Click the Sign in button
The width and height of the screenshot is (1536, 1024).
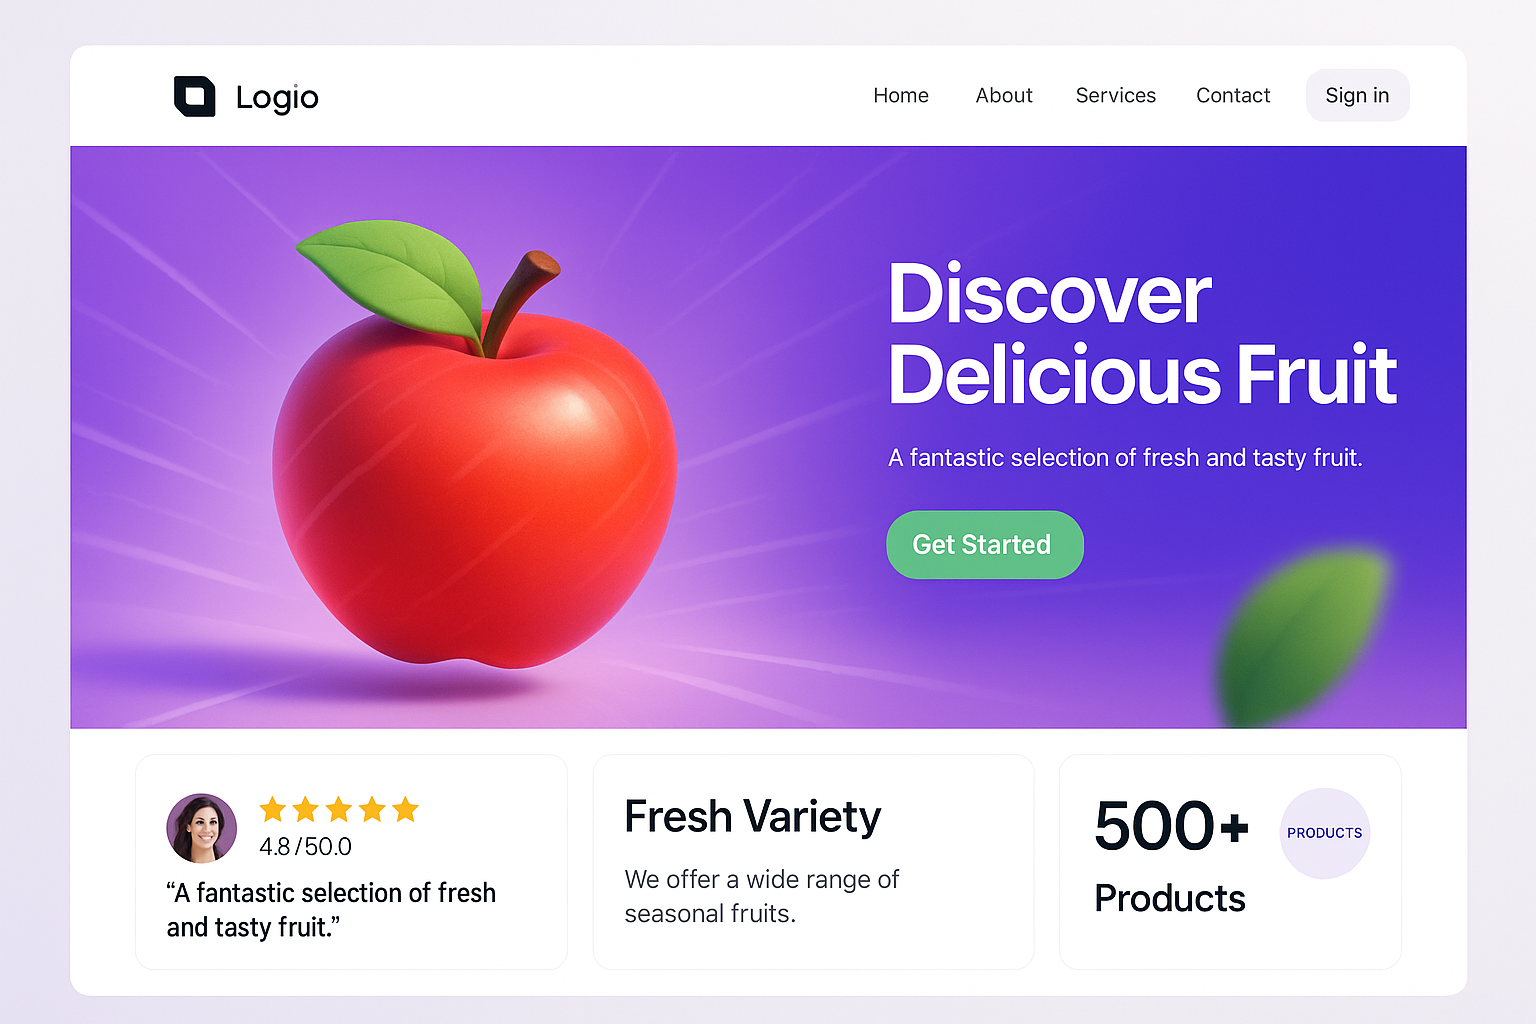coord(1357,95)
